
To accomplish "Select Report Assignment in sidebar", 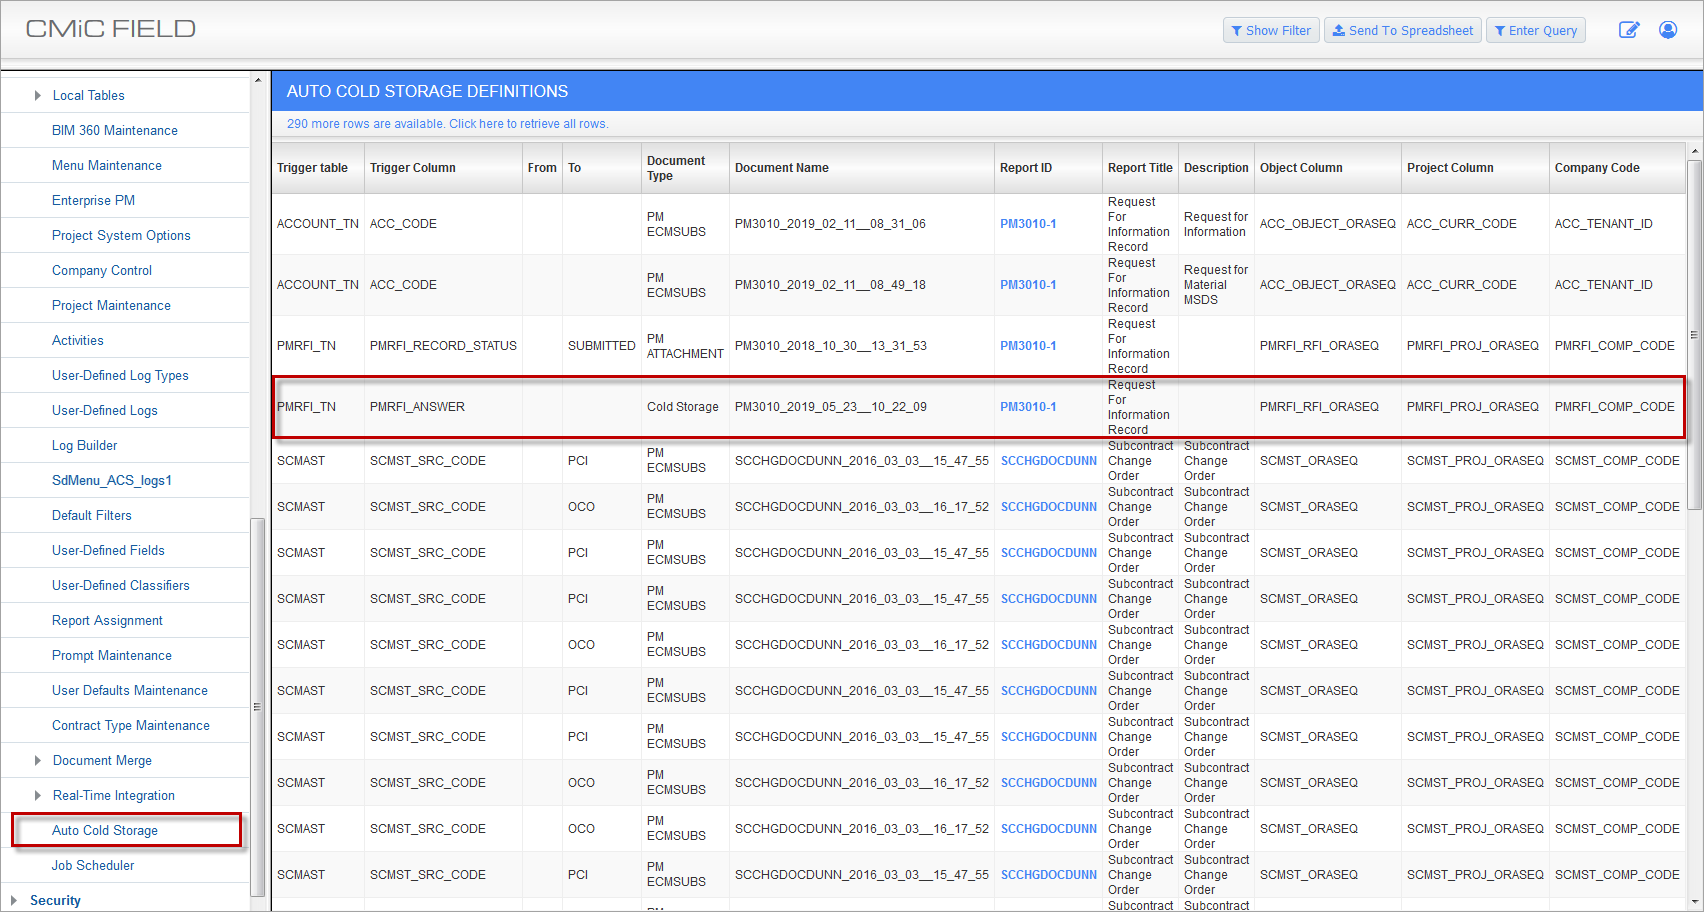I will 107,620.
